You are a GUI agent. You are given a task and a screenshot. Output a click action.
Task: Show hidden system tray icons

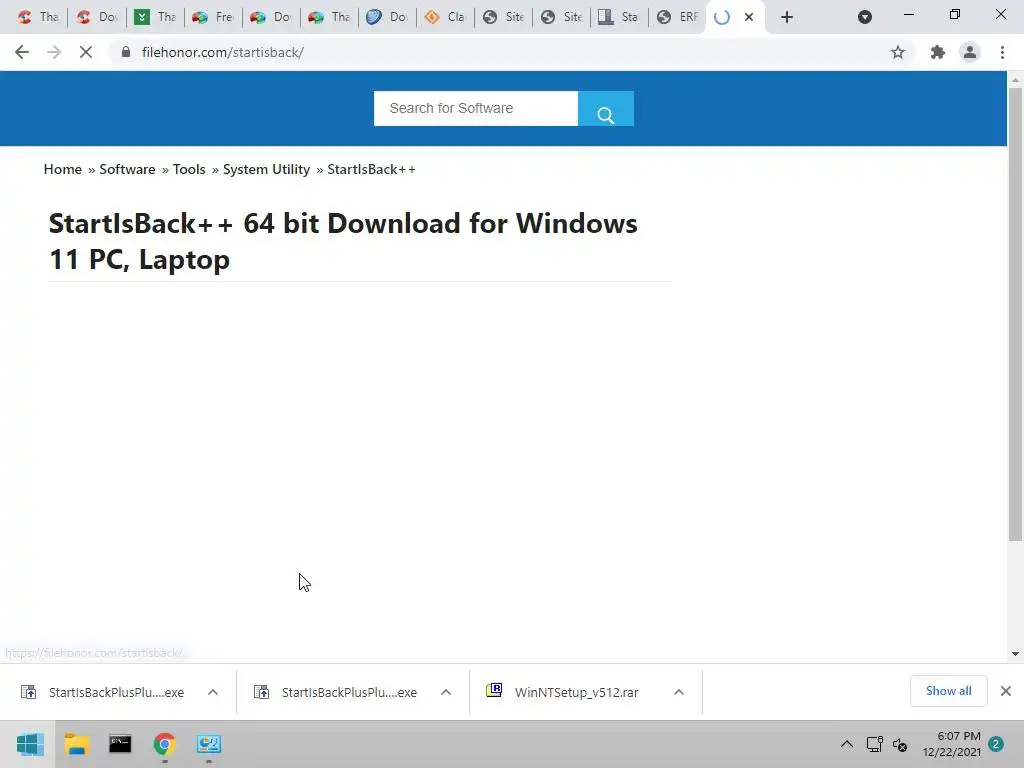846,744
